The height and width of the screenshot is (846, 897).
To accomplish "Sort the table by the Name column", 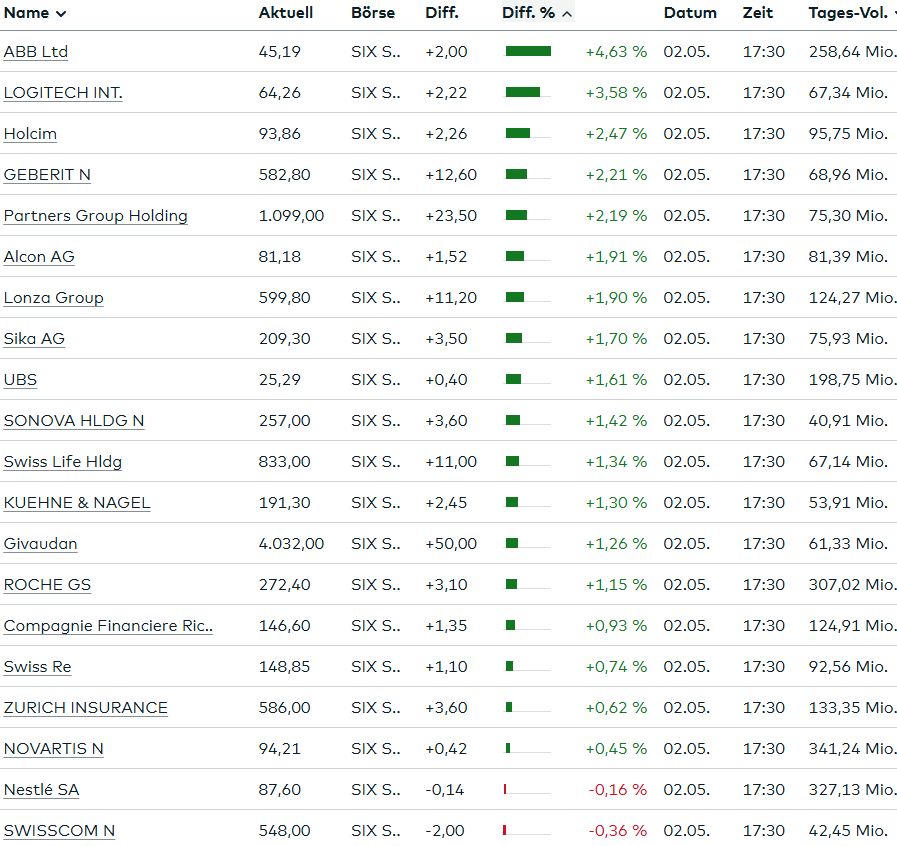I will coord(35,13).
